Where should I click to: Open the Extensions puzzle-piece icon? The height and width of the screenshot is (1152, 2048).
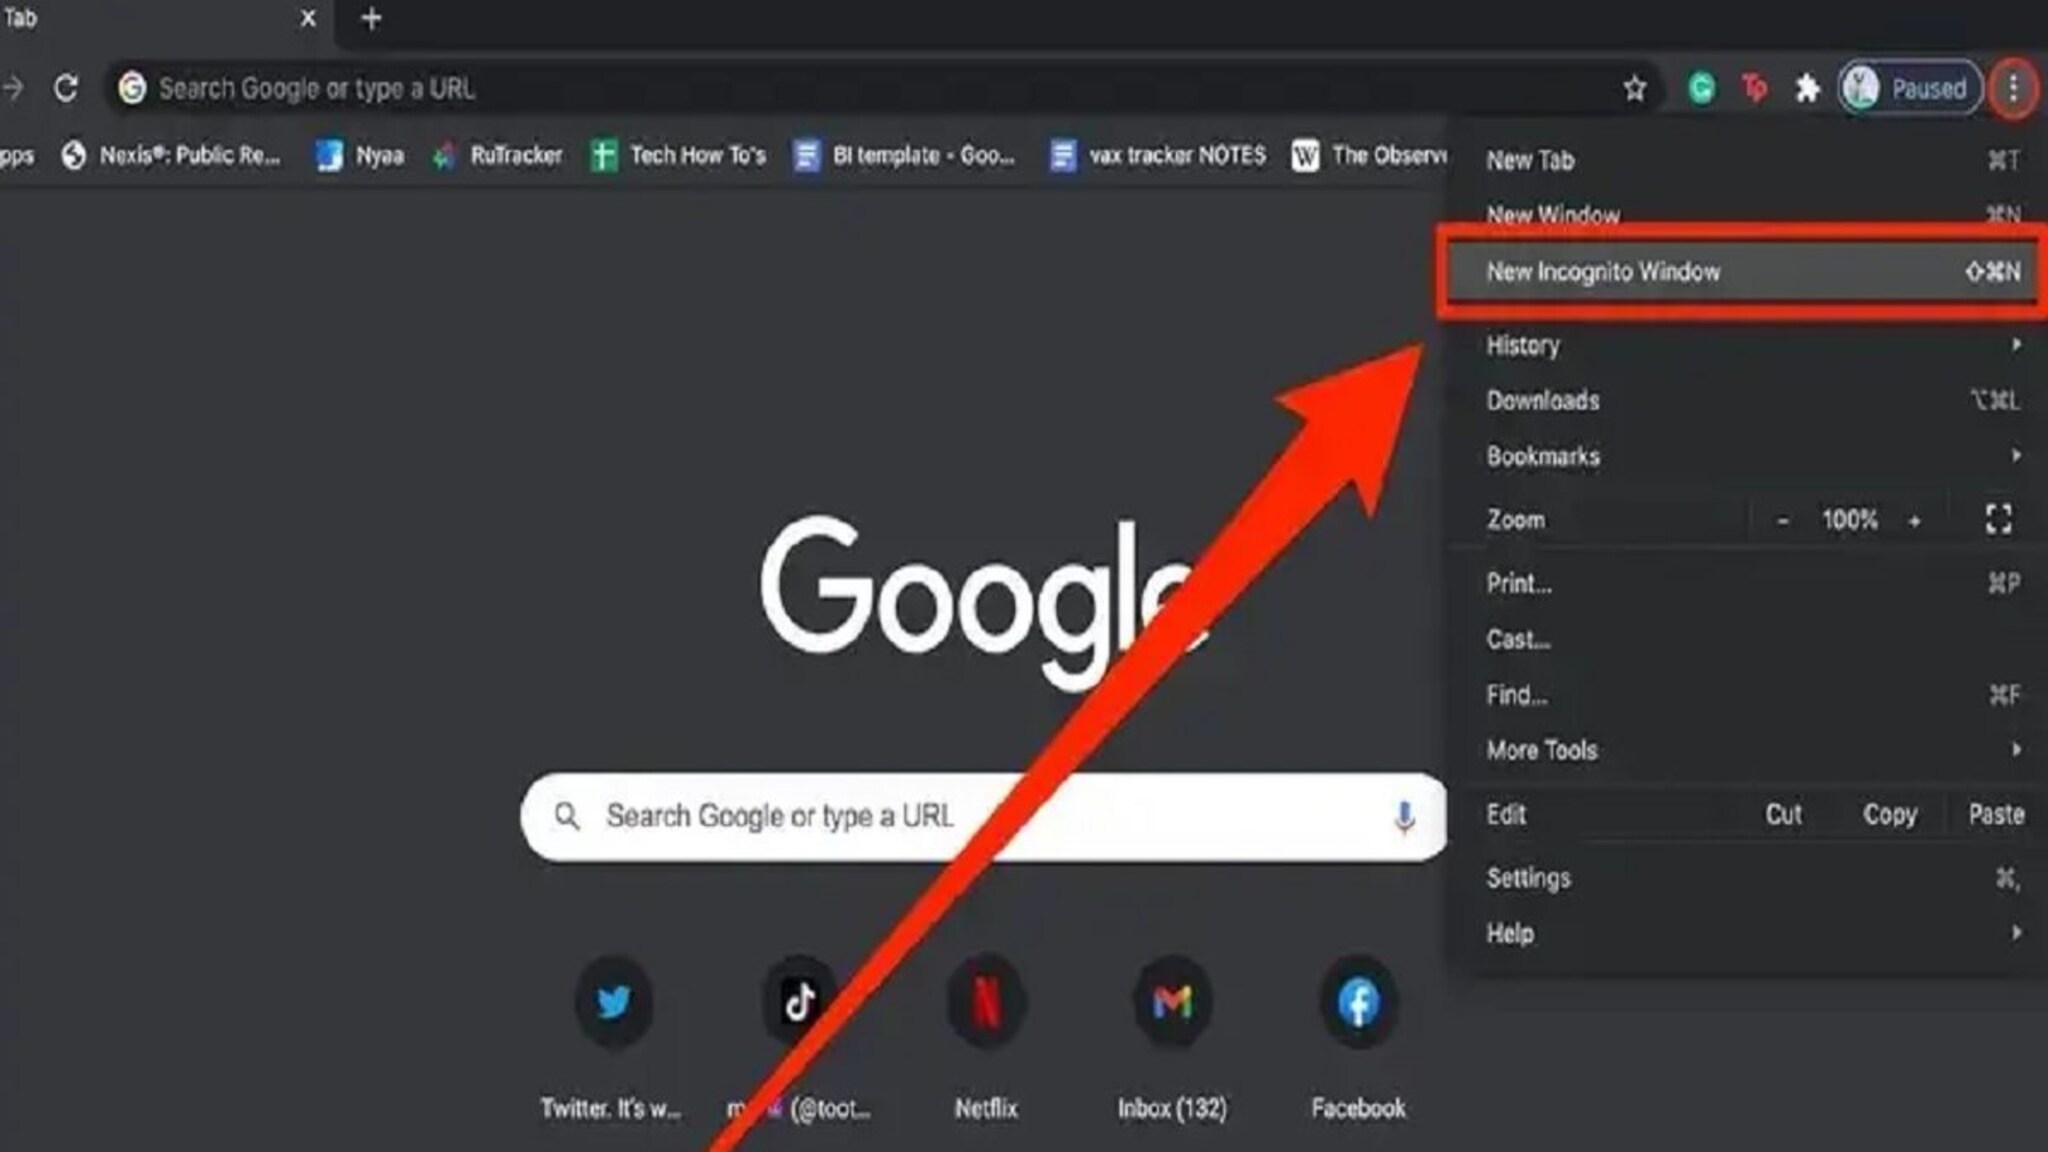pos(1805,88)
